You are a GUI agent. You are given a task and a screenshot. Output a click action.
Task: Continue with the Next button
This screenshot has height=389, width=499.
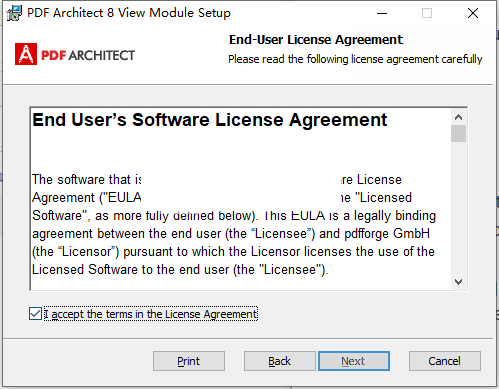click(354, 361)
